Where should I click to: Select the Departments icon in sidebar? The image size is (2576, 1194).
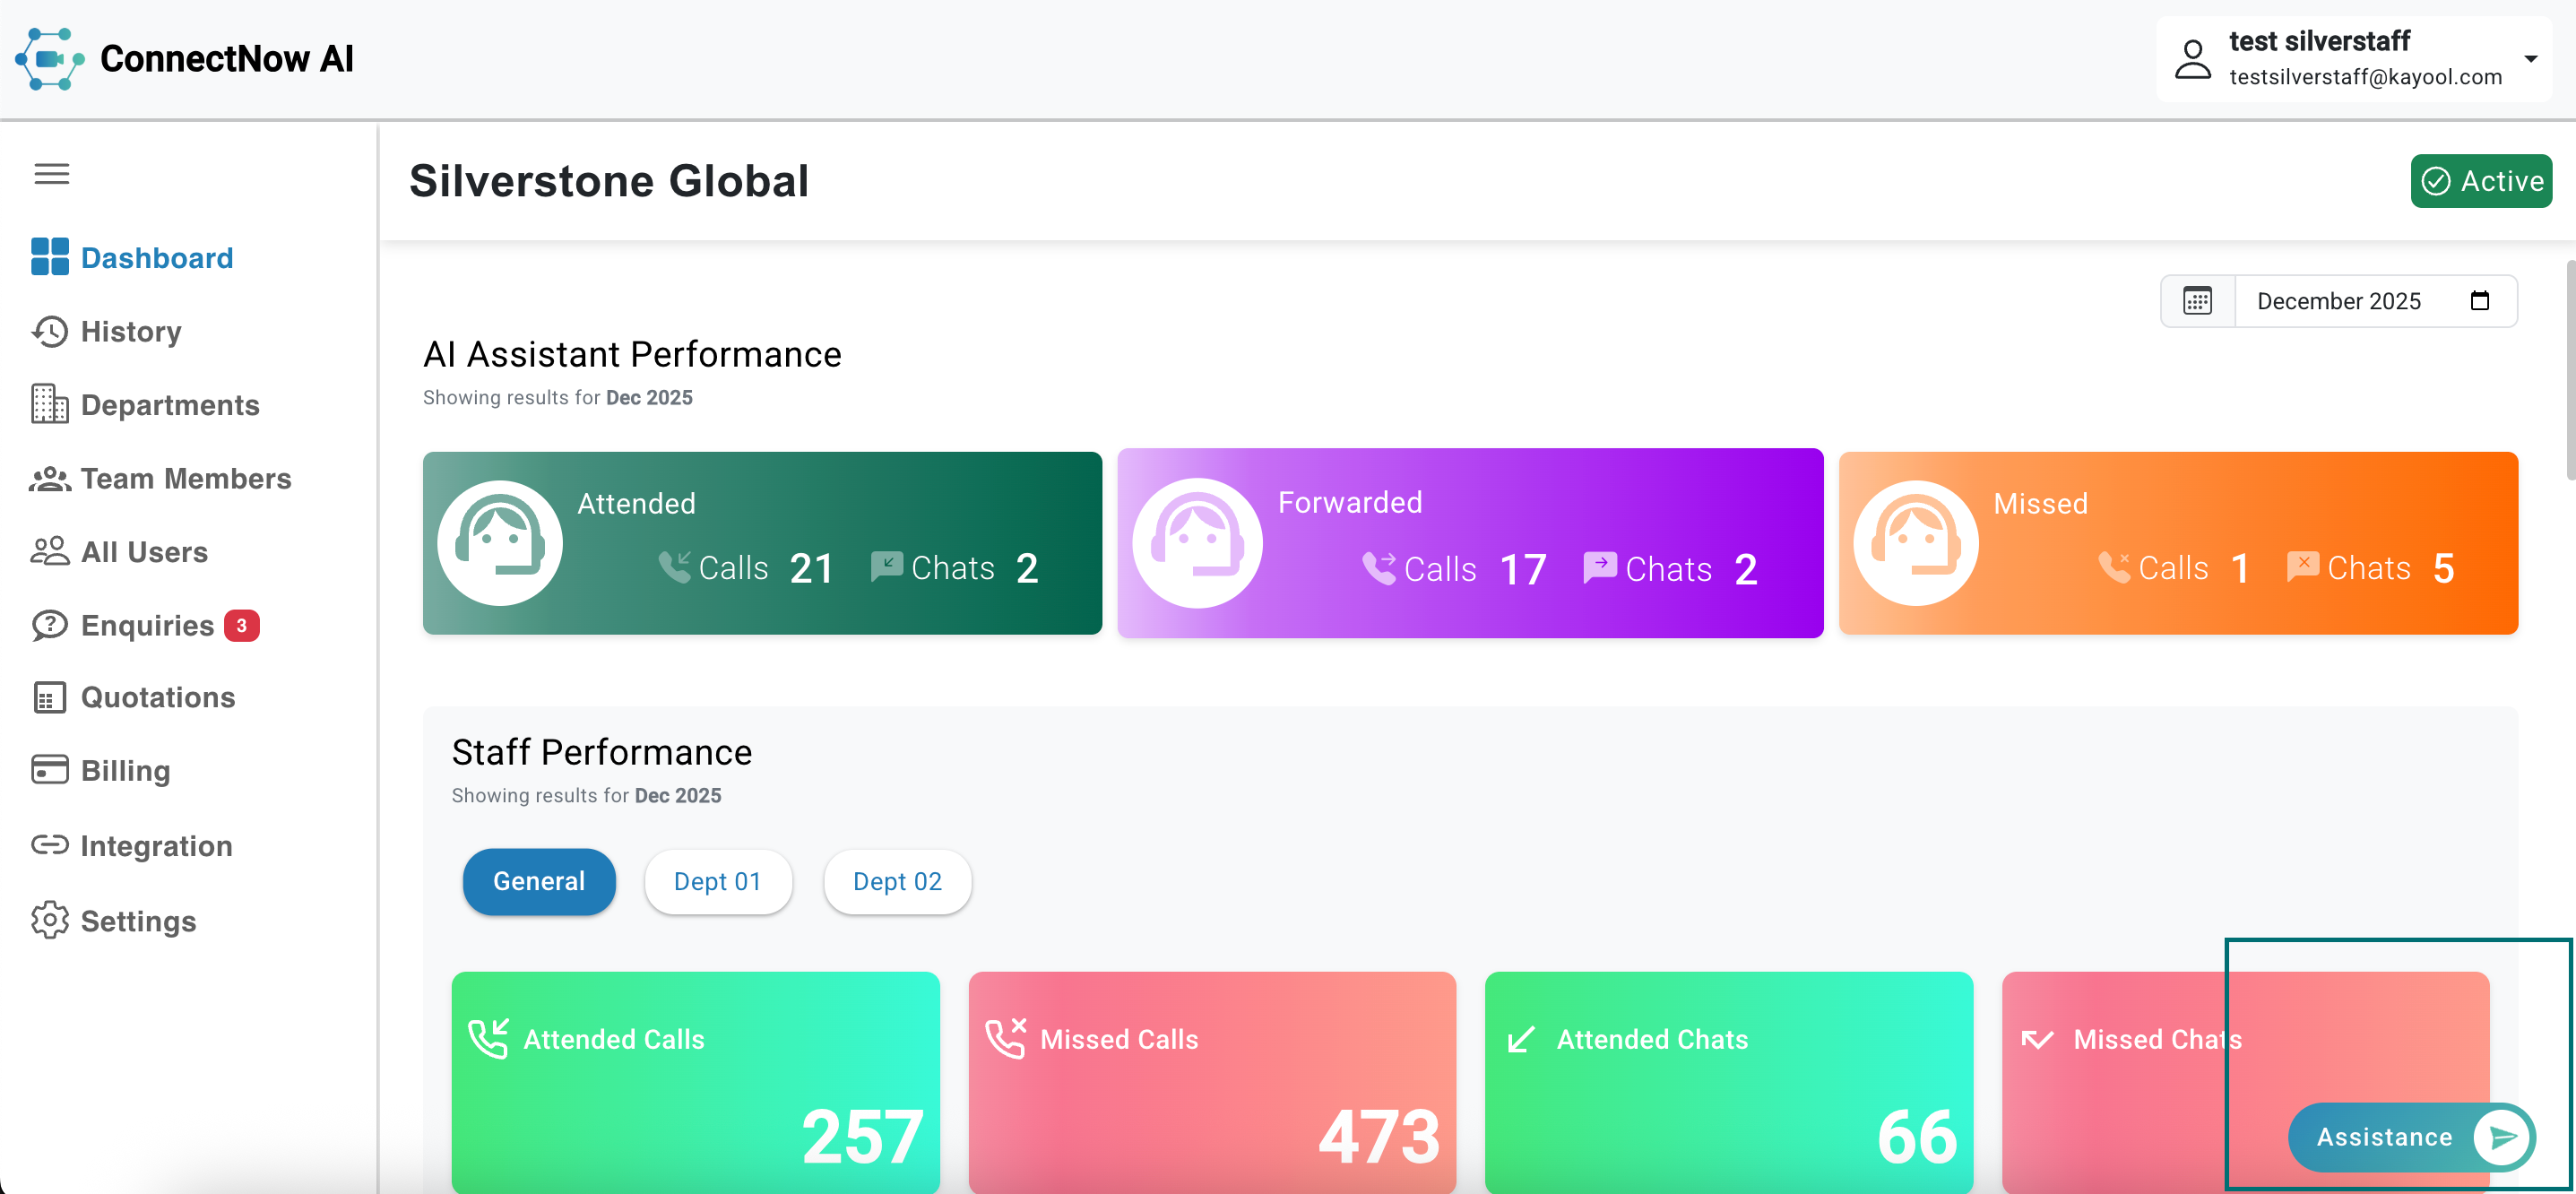tap(49, 404)
